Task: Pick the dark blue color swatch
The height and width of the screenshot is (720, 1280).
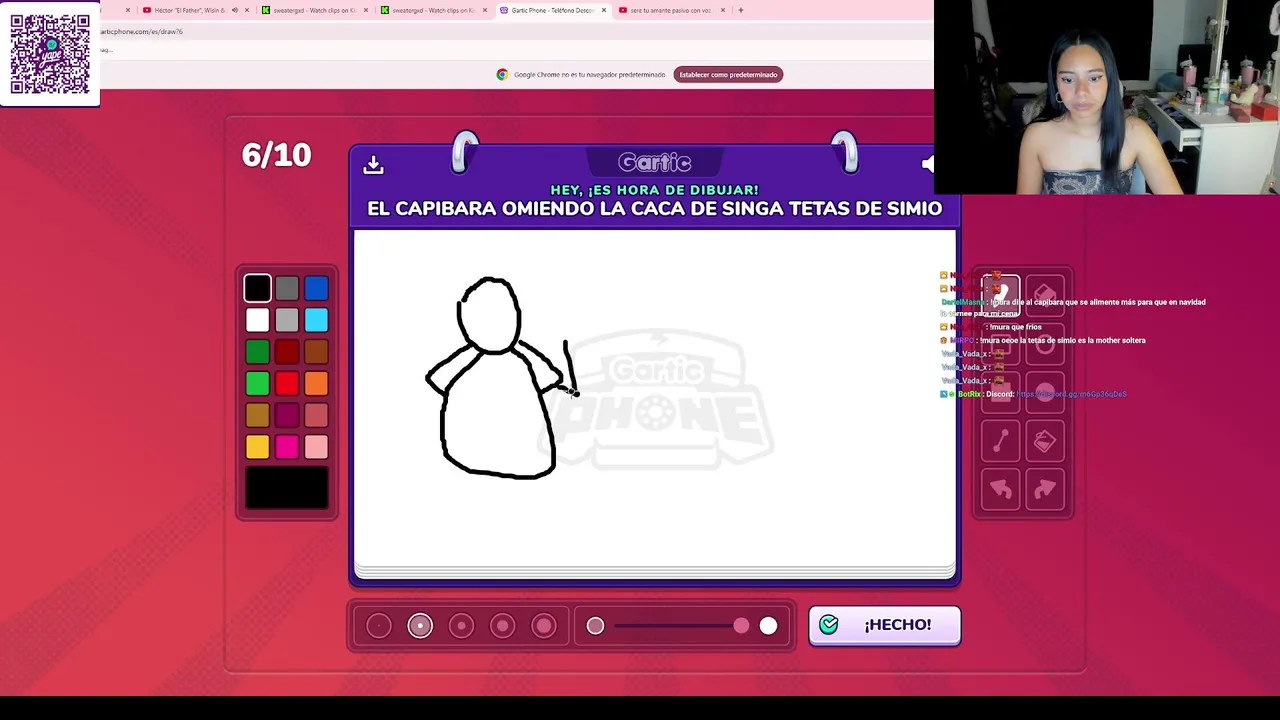Action: [316, 288]
